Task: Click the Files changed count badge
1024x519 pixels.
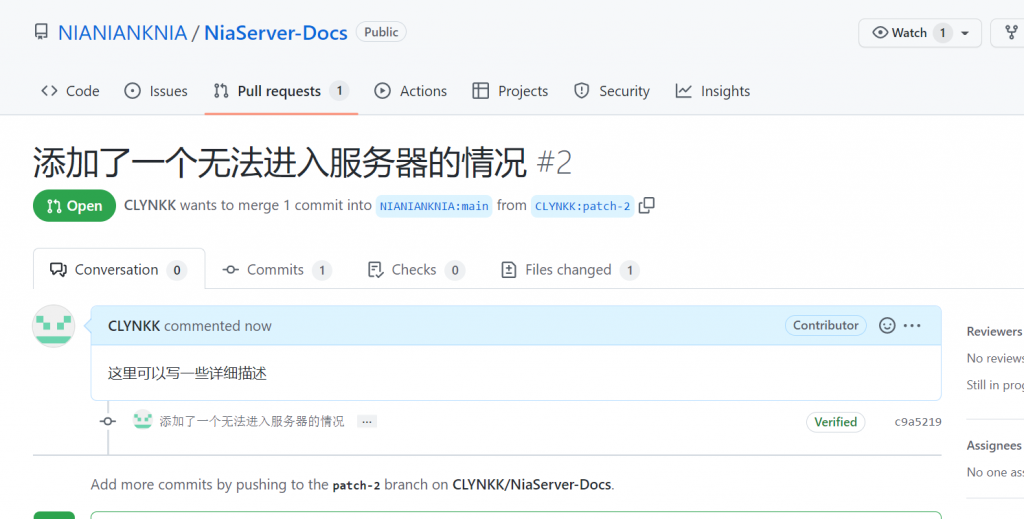Action: point(630,270)
